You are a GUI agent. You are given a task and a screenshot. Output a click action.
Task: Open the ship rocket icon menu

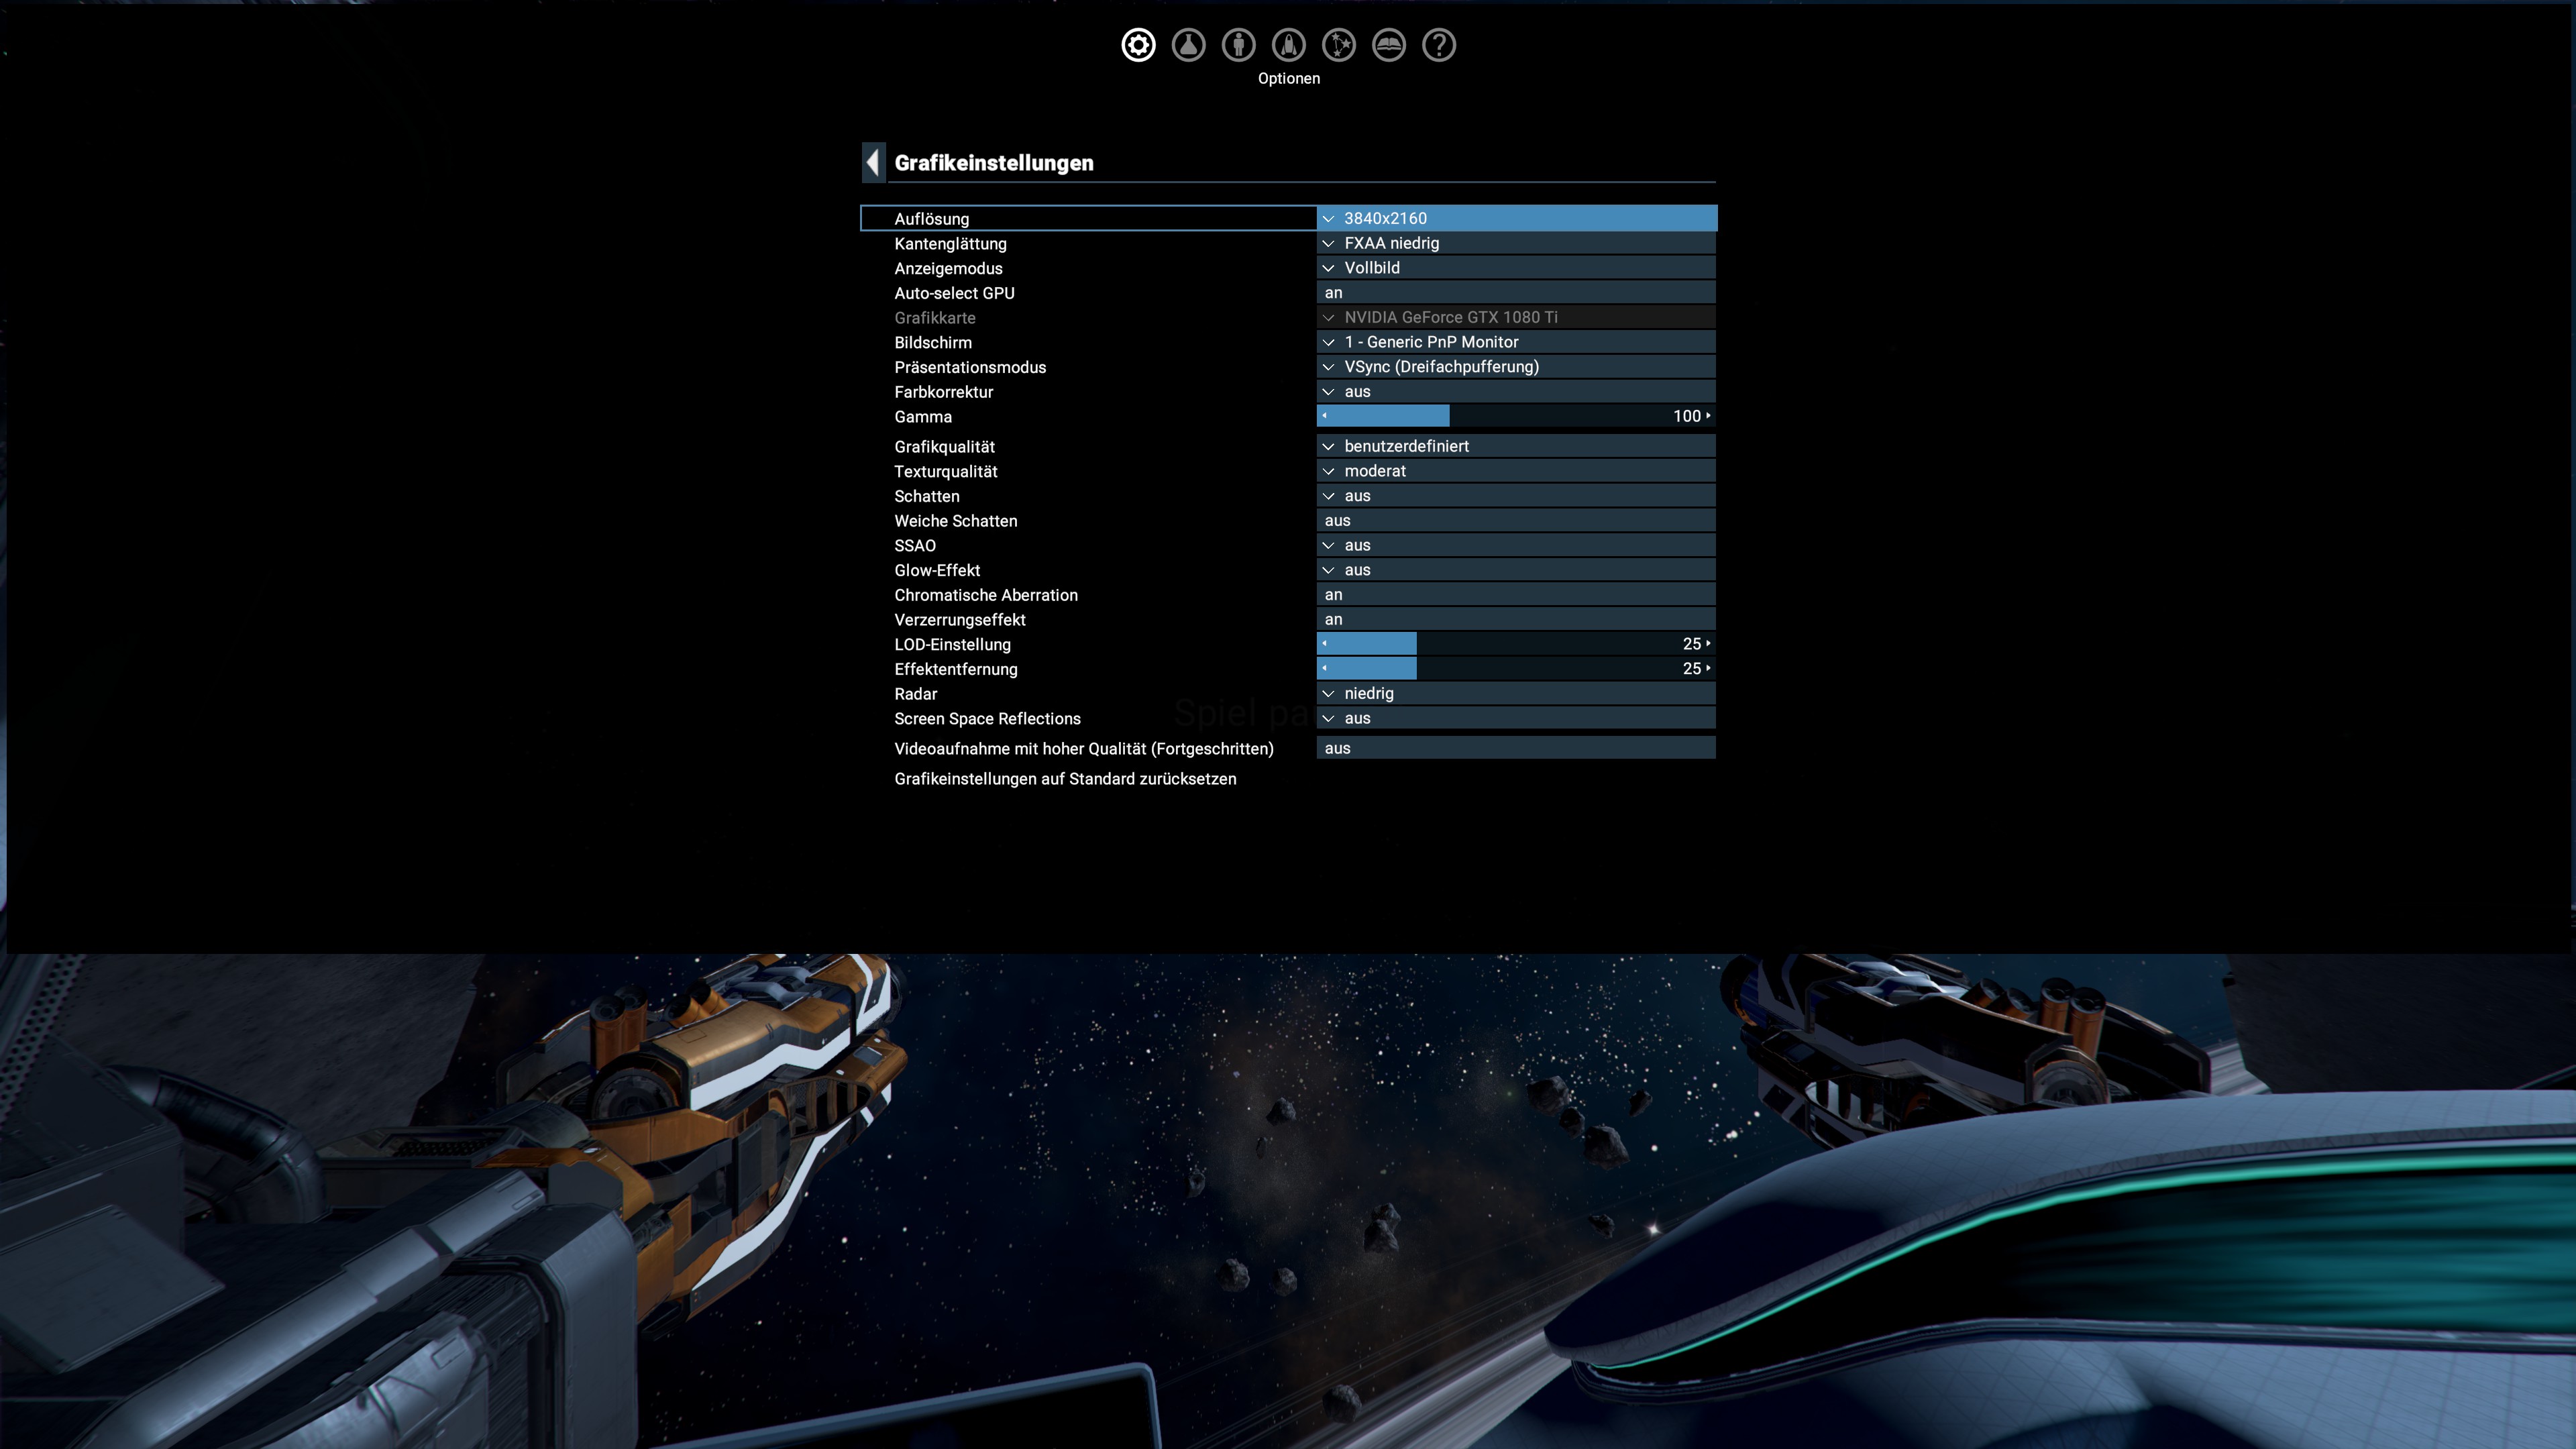[x=1289, y=45]
